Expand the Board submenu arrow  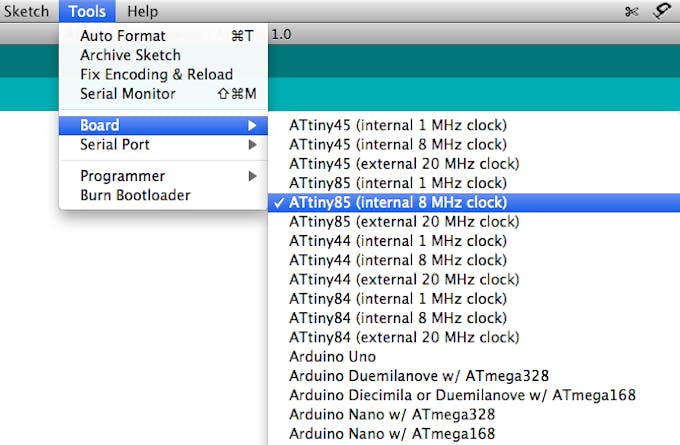252,125
